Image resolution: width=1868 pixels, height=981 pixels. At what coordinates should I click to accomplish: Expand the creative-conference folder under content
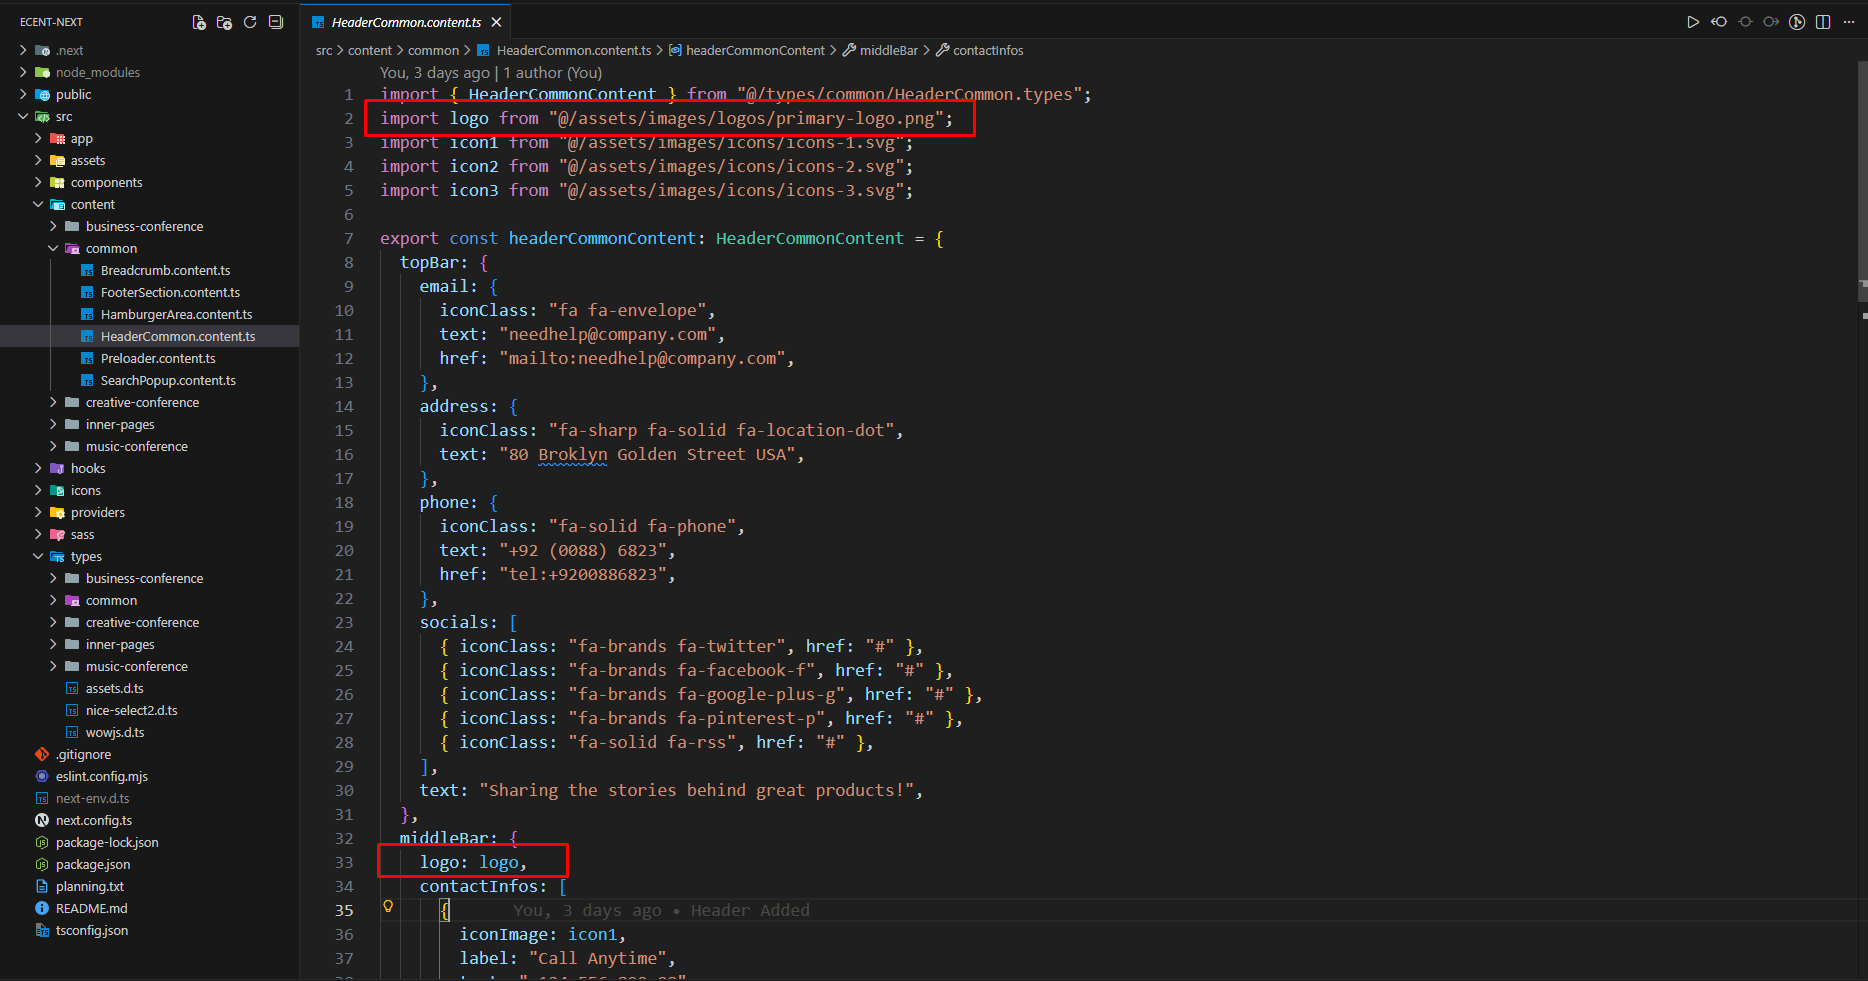(x=142, y=402)
